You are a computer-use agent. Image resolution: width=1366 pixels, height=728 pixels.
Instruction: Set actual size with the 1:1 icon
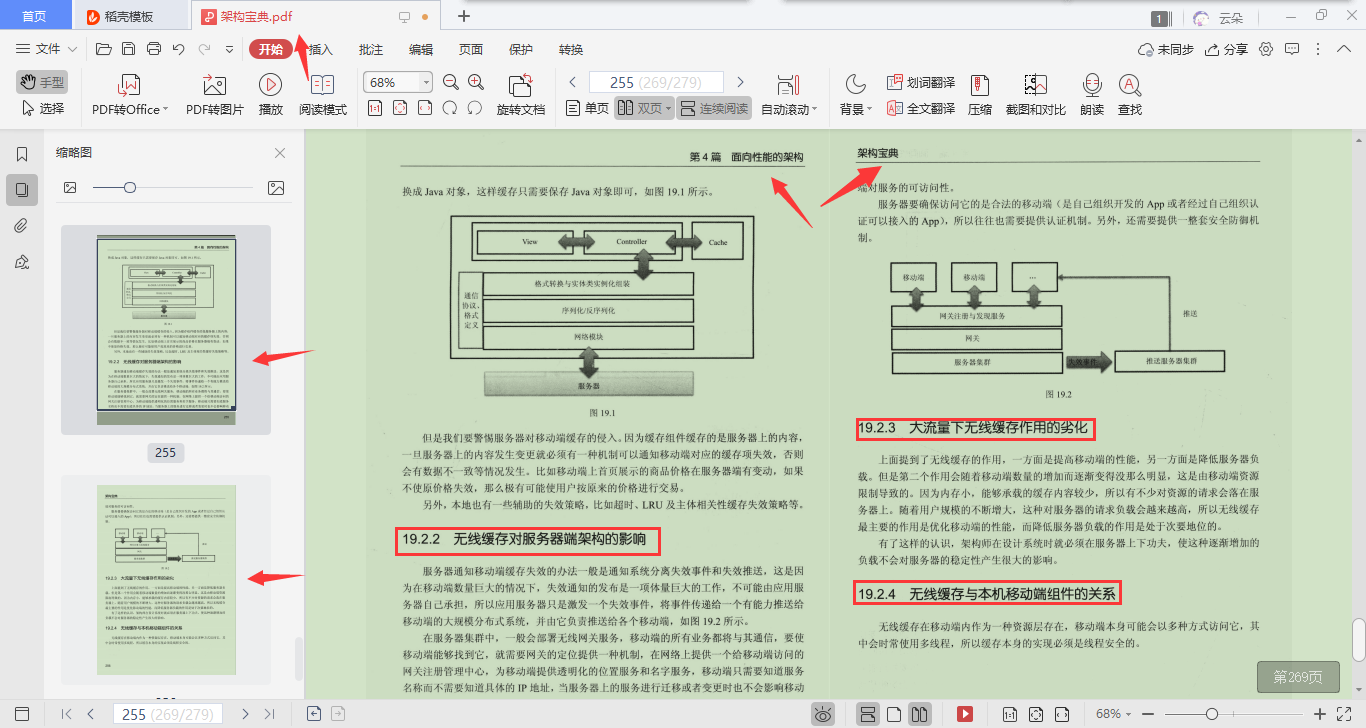(x=375, y=108)
